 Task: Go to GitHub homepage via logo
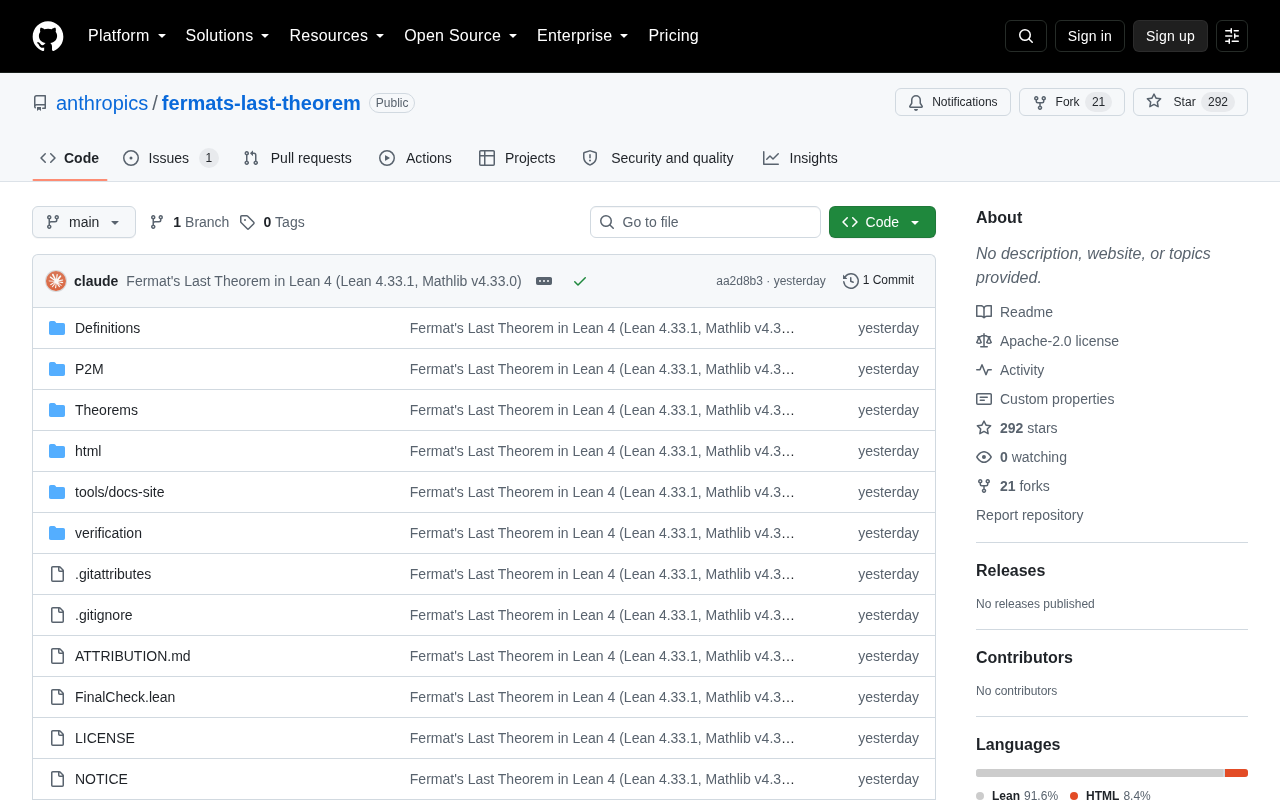[48, 36]
